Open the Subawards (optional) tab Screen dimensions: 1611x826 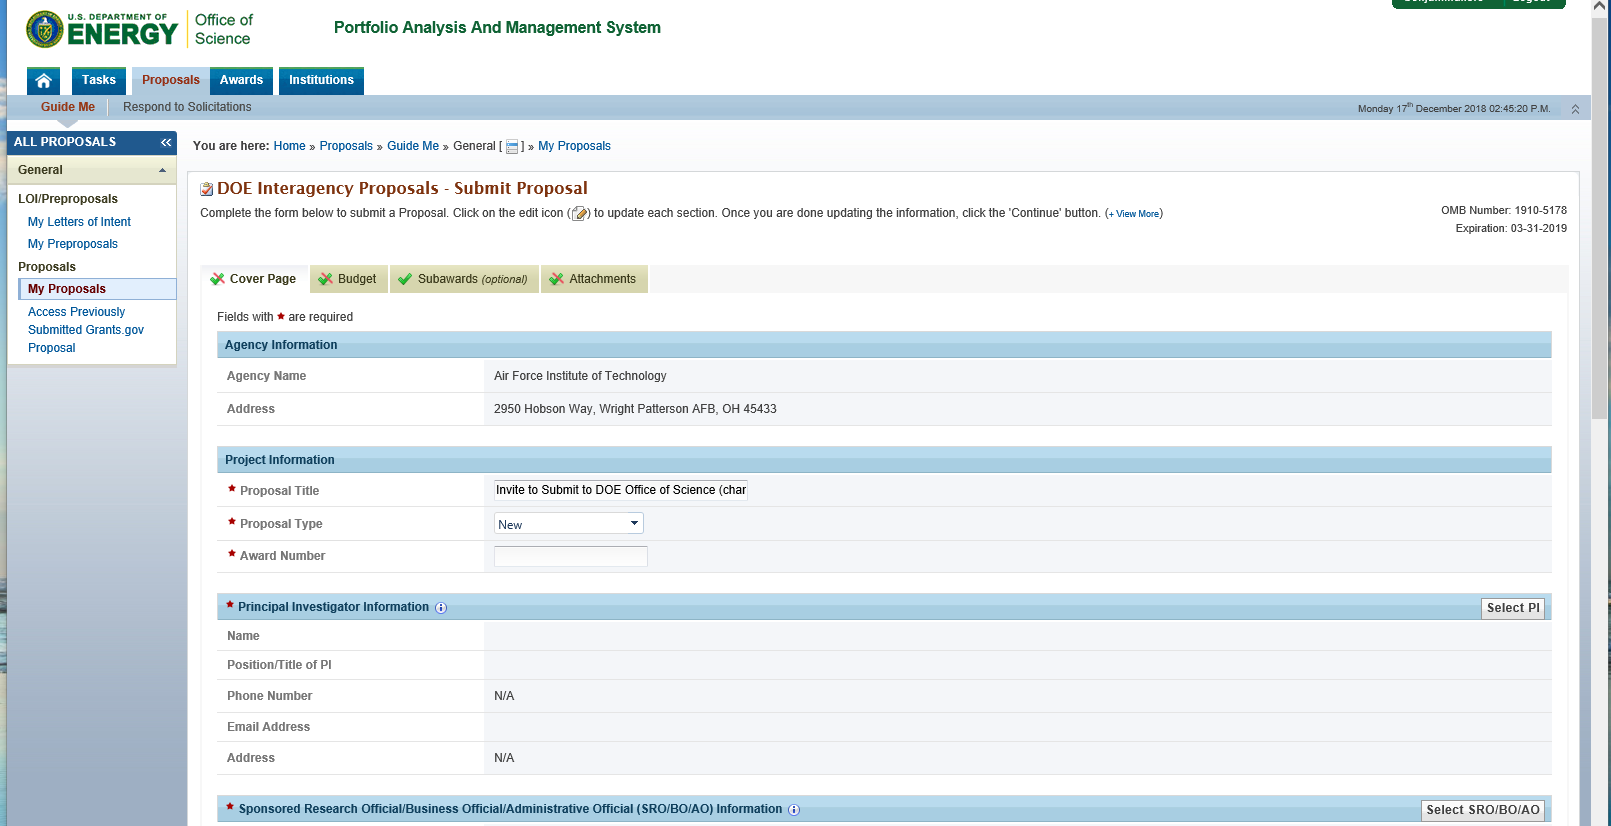coord(463,279)
